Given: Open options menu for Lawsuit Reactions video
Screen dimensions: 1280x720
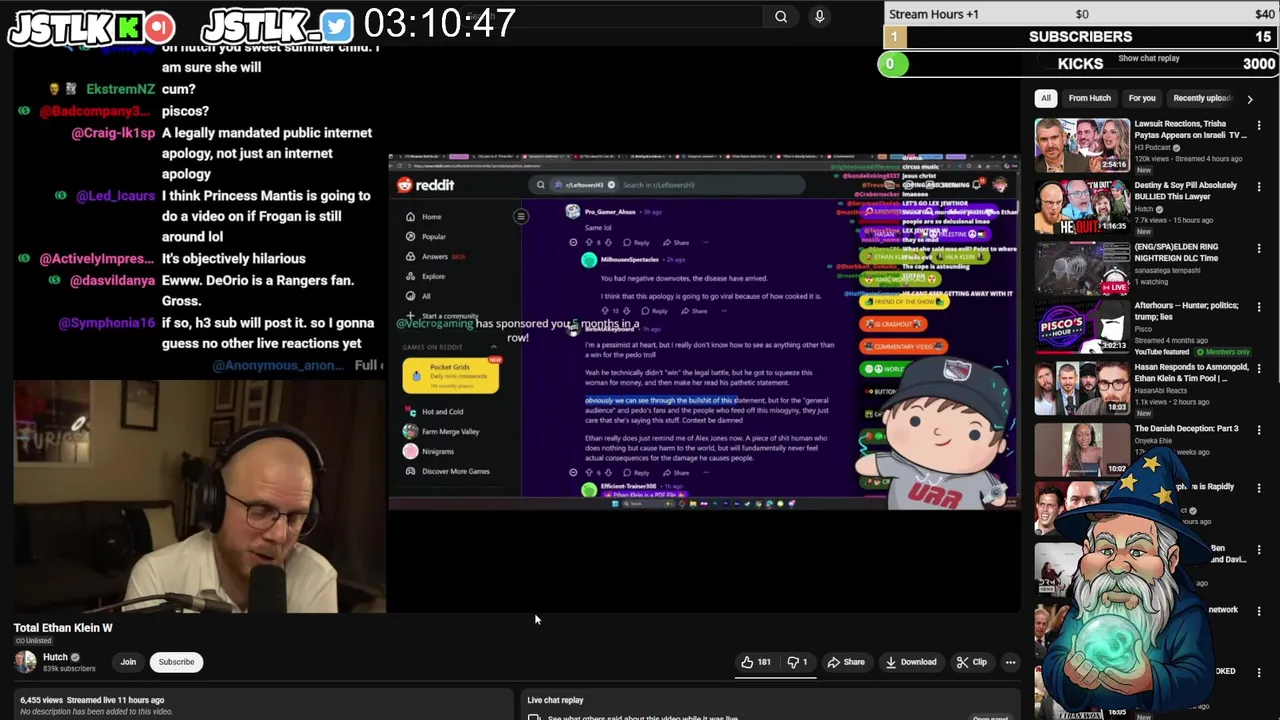Looking at the screenshot, I should [x=1259, y=126].
